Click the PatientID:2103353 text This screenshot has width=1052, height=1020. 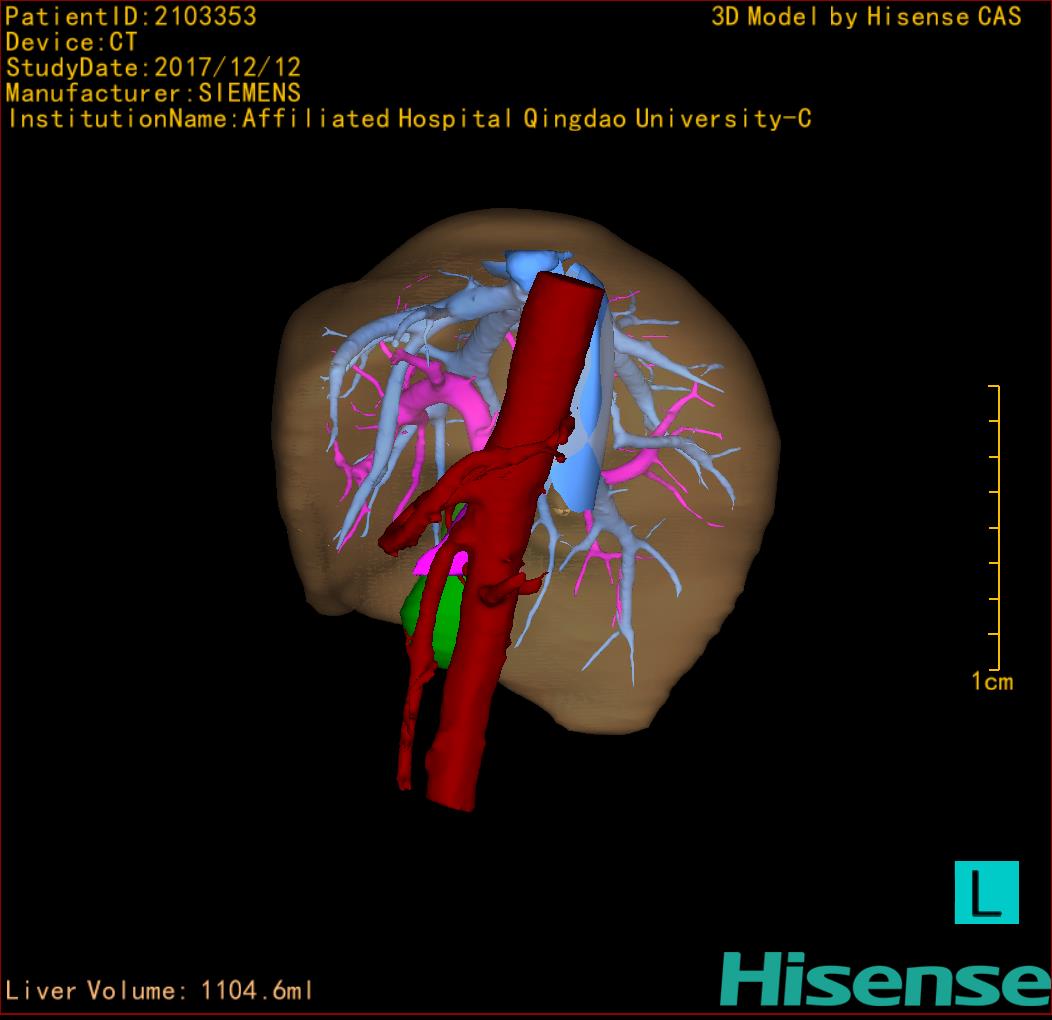131,16
